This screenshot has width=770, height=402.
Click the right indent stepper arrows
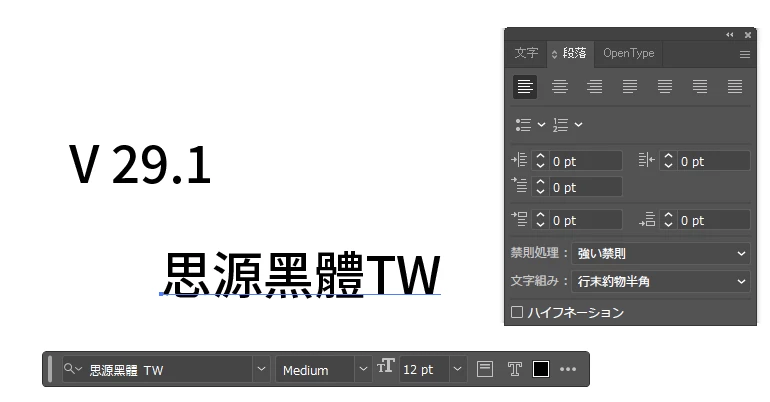(x=668, y=161)
